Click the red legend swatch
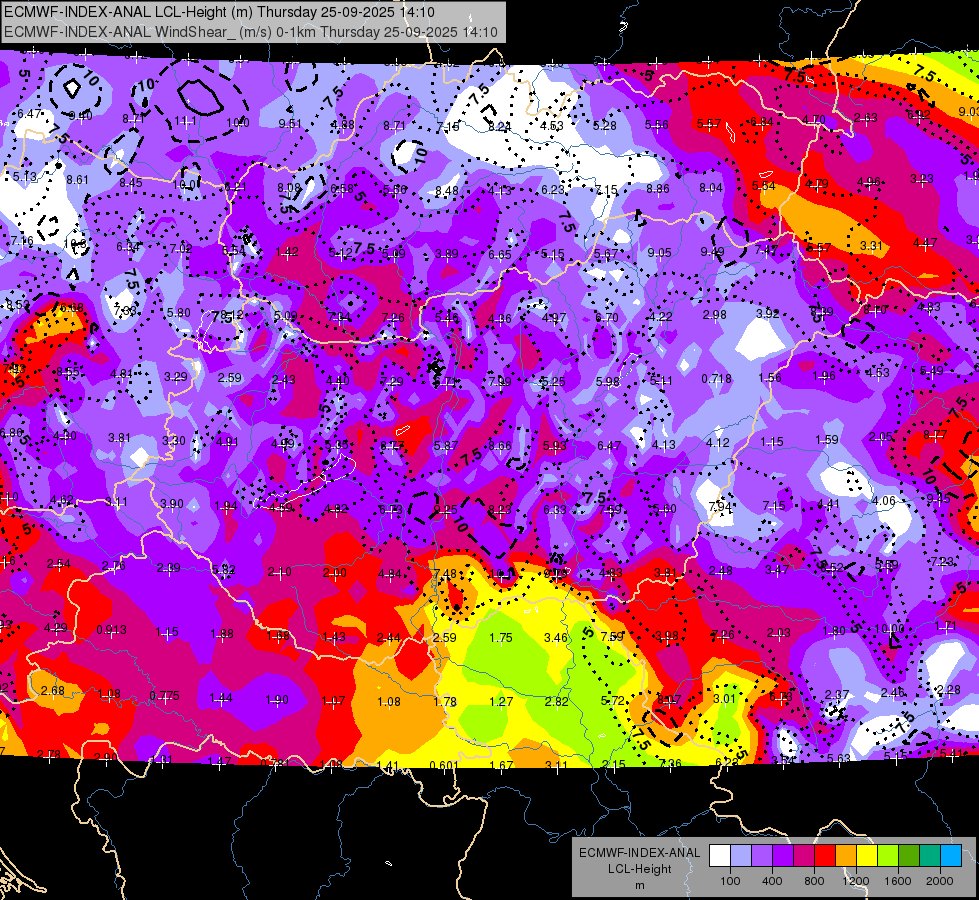 pyautogui.click(x=825, y=856)
